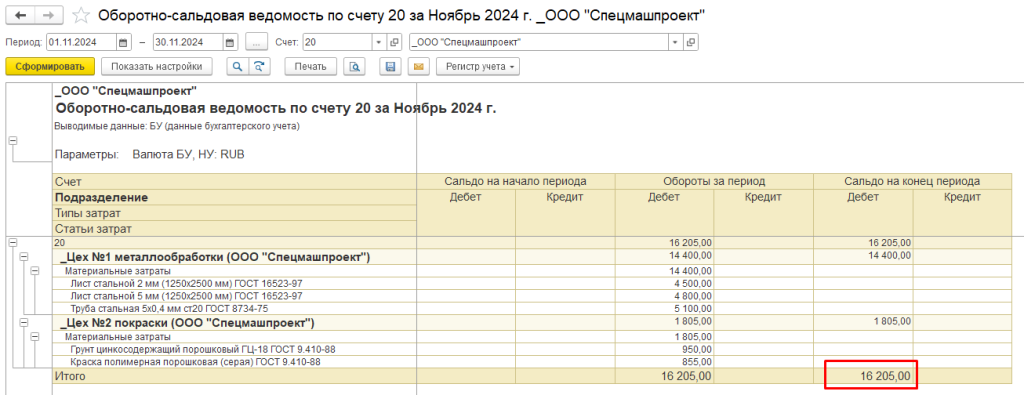Save report using the floppy disk icon

(391, 67)
